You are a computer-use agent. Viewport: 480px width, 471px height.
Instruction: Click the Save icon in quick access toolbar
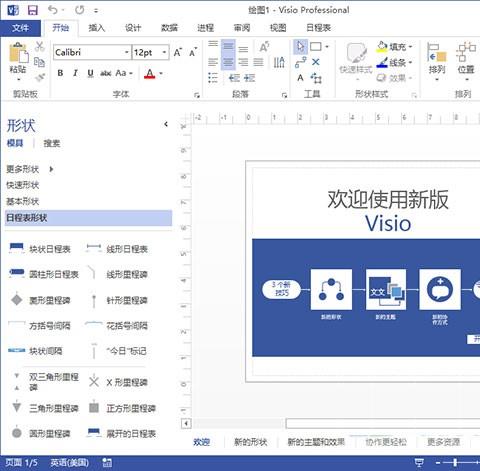[33, 10]
